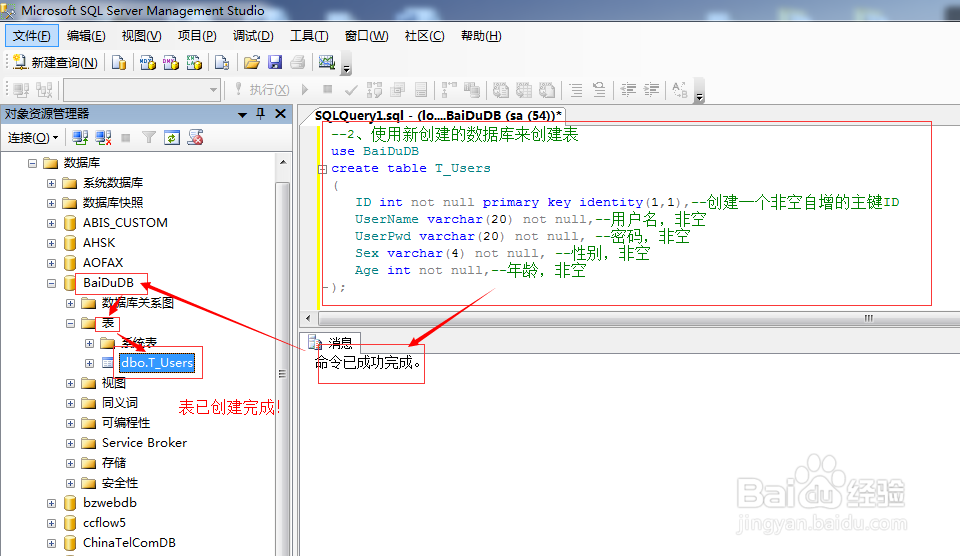Expand the 系统数据库 folder
This screenshot has height=556, width=960.
(x=51, y=184)
